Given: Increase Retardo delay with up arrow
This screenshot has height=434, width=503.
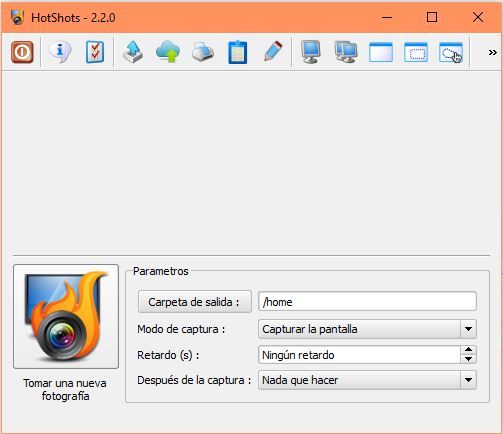Looking at the screenshot, I should (468, 350).
